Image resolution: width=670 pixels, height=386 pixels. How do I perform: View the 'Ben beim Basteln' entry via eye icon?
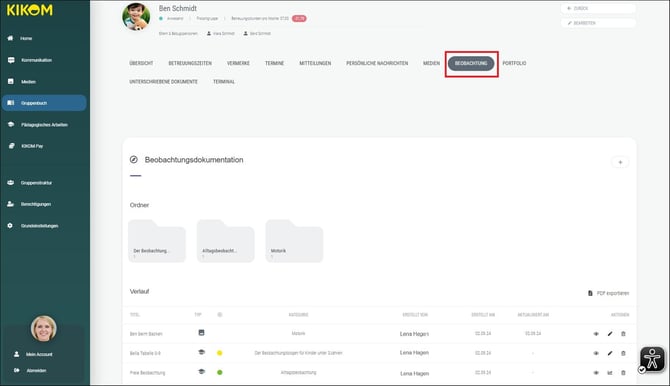click(596, 334)
